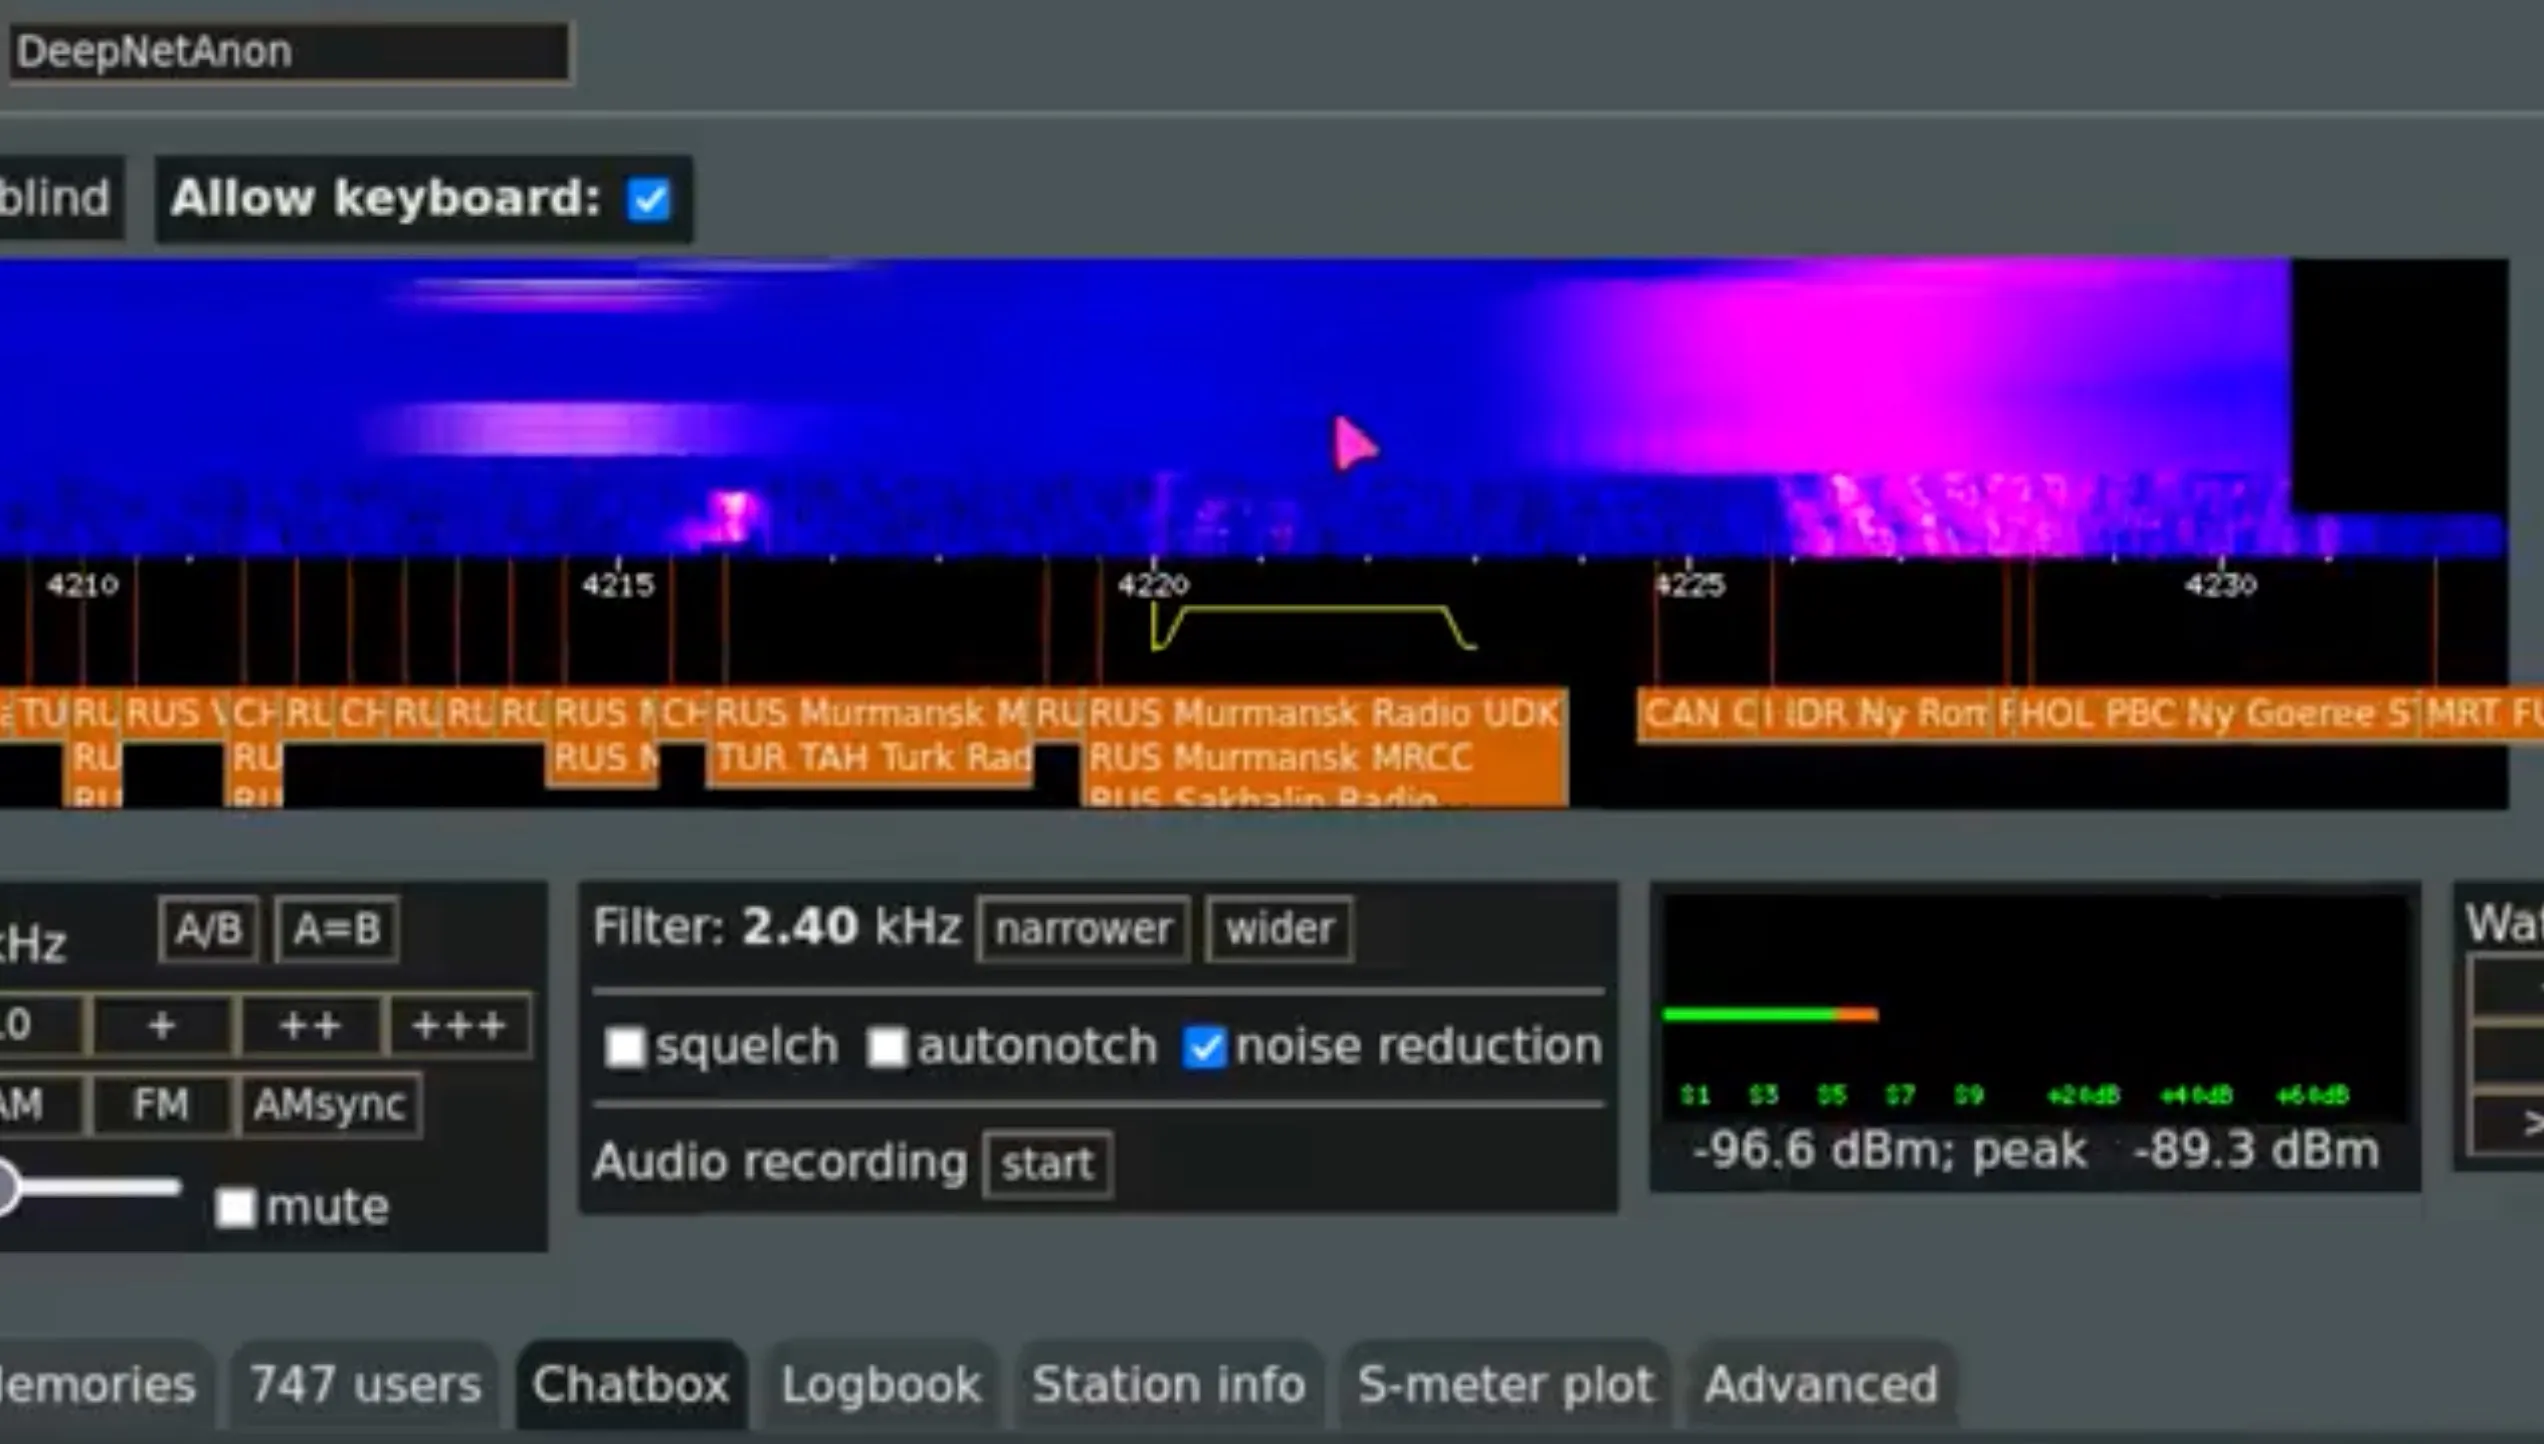Click the double plus frequency step
Screen dimensions: 2544x1444
[310, 1025]
